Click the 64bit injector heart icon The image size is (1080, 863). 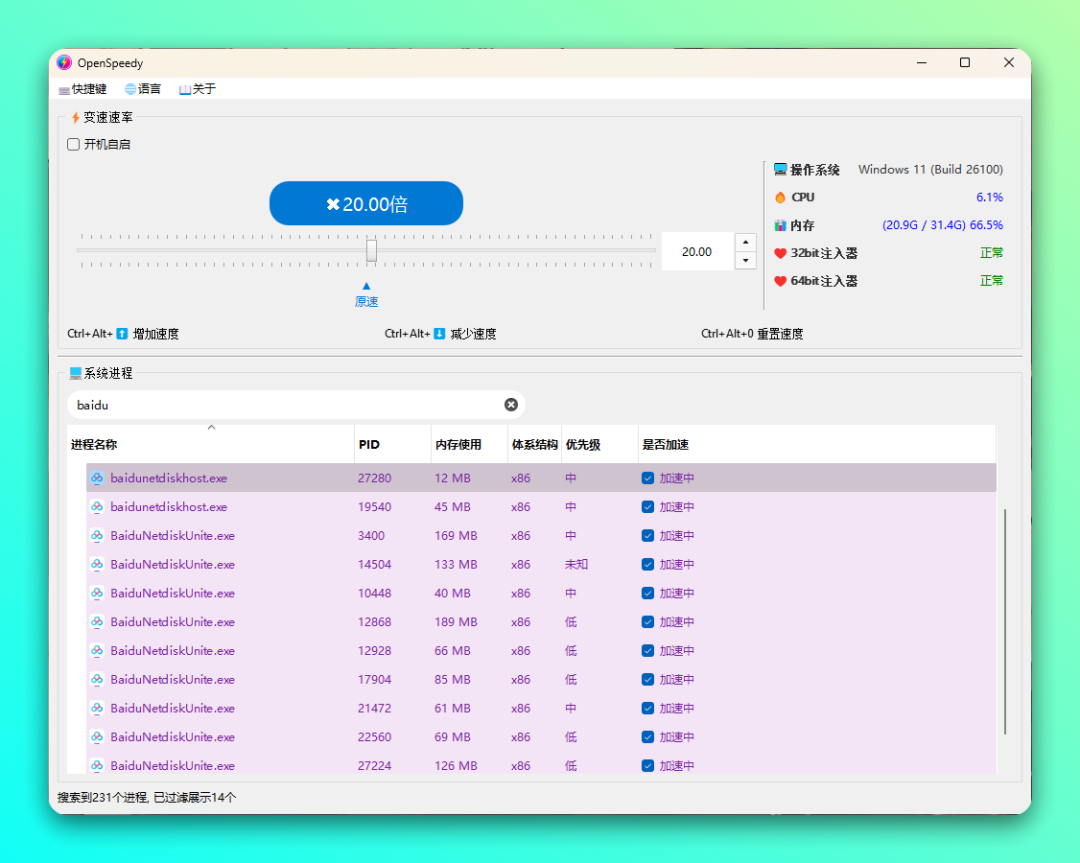tap(780, 282)
